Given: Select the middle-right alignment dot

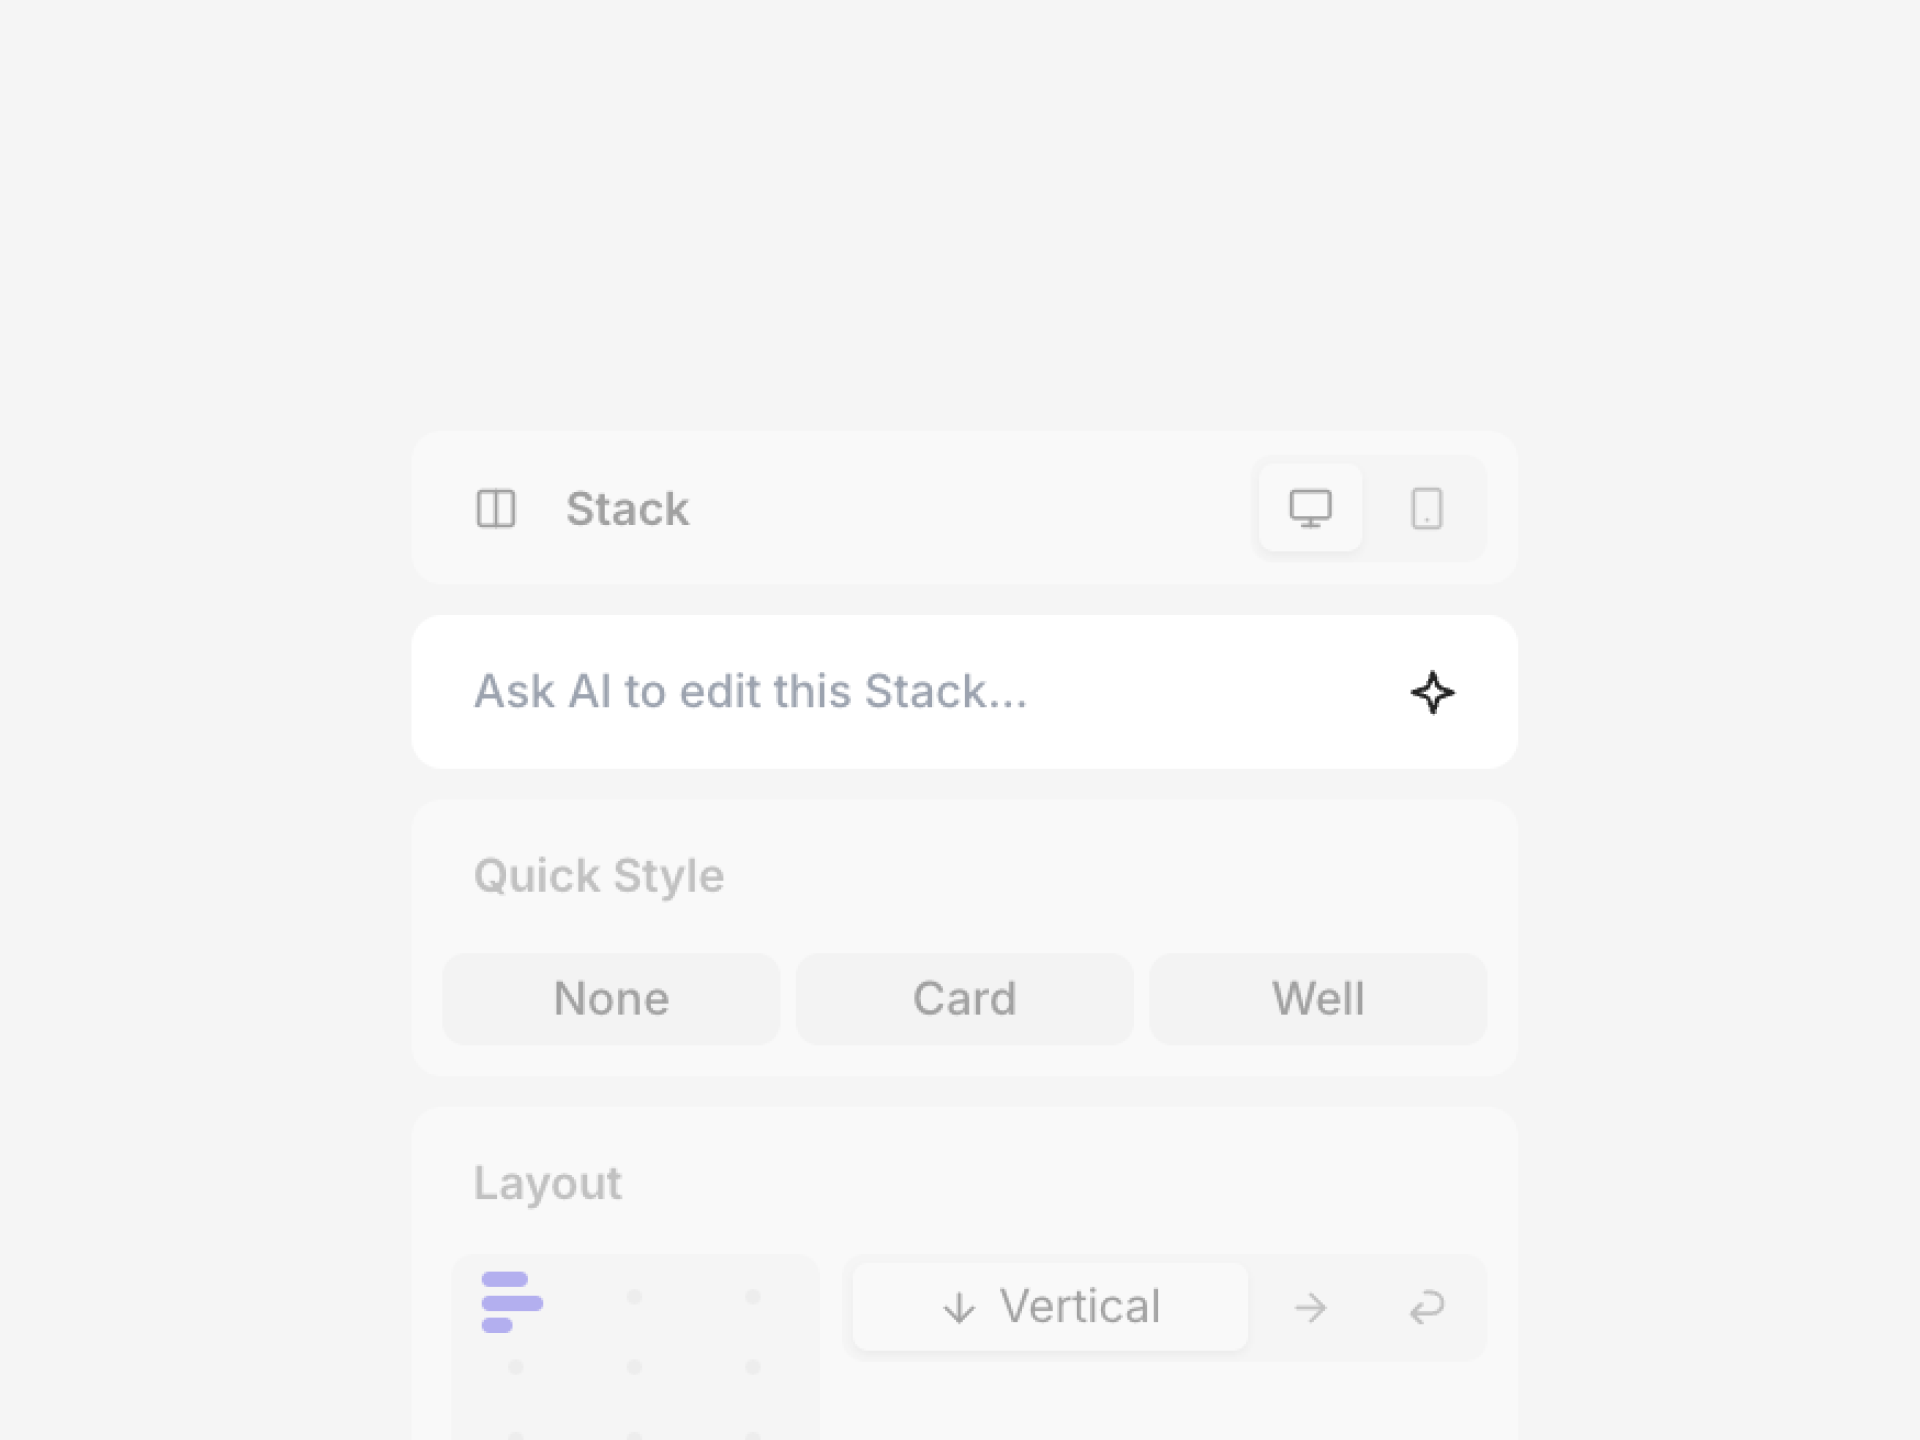Looking at the screenshot, I should pos(754,1367).
